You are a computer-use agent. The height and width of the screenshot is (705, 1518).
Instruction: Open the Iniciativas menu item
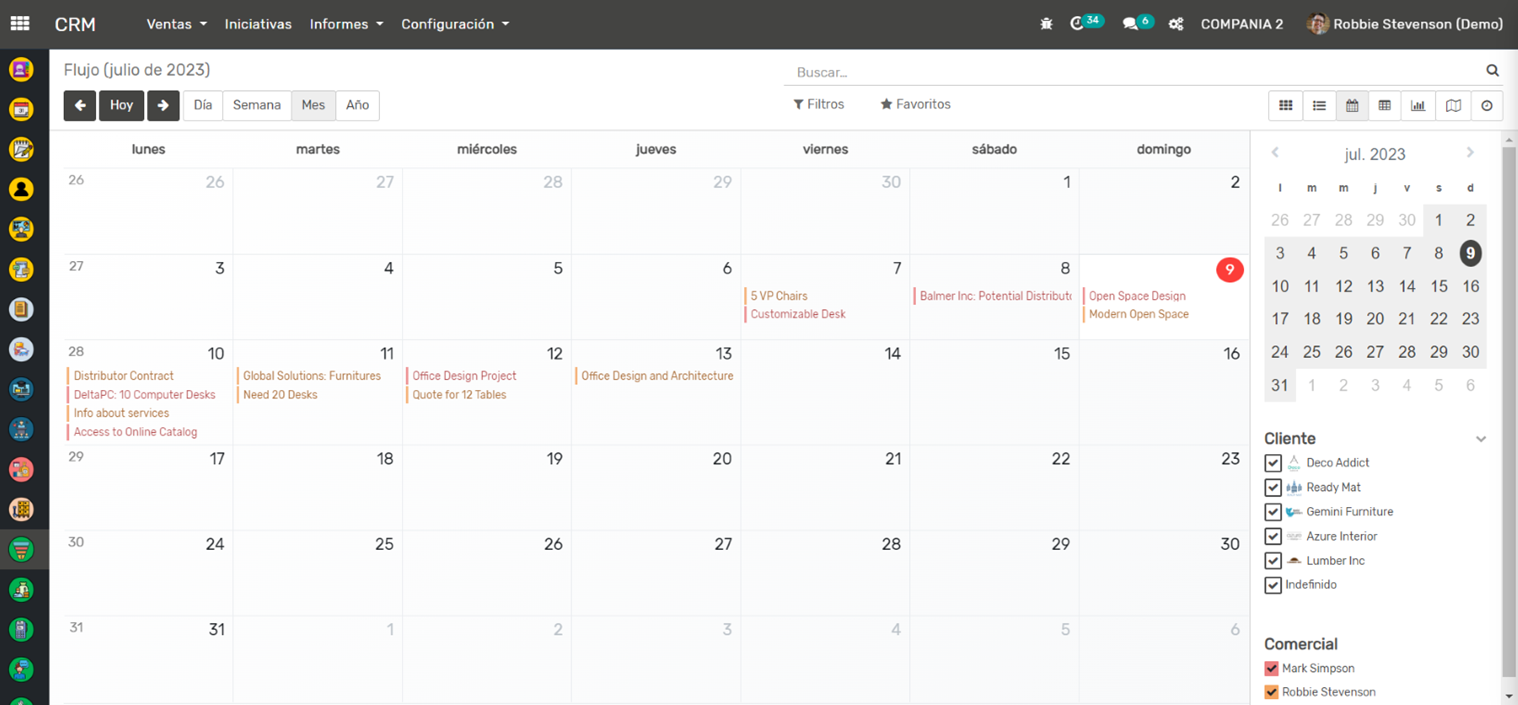click(x=258, y=24)
